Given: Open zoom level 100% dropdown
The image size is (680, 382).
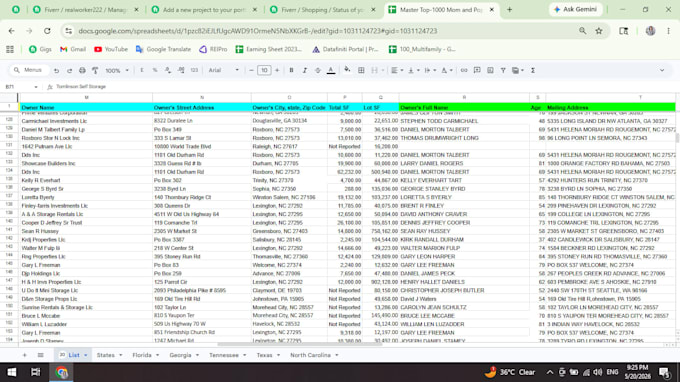Looking at the screenshot, I should (x=117, y=70).
